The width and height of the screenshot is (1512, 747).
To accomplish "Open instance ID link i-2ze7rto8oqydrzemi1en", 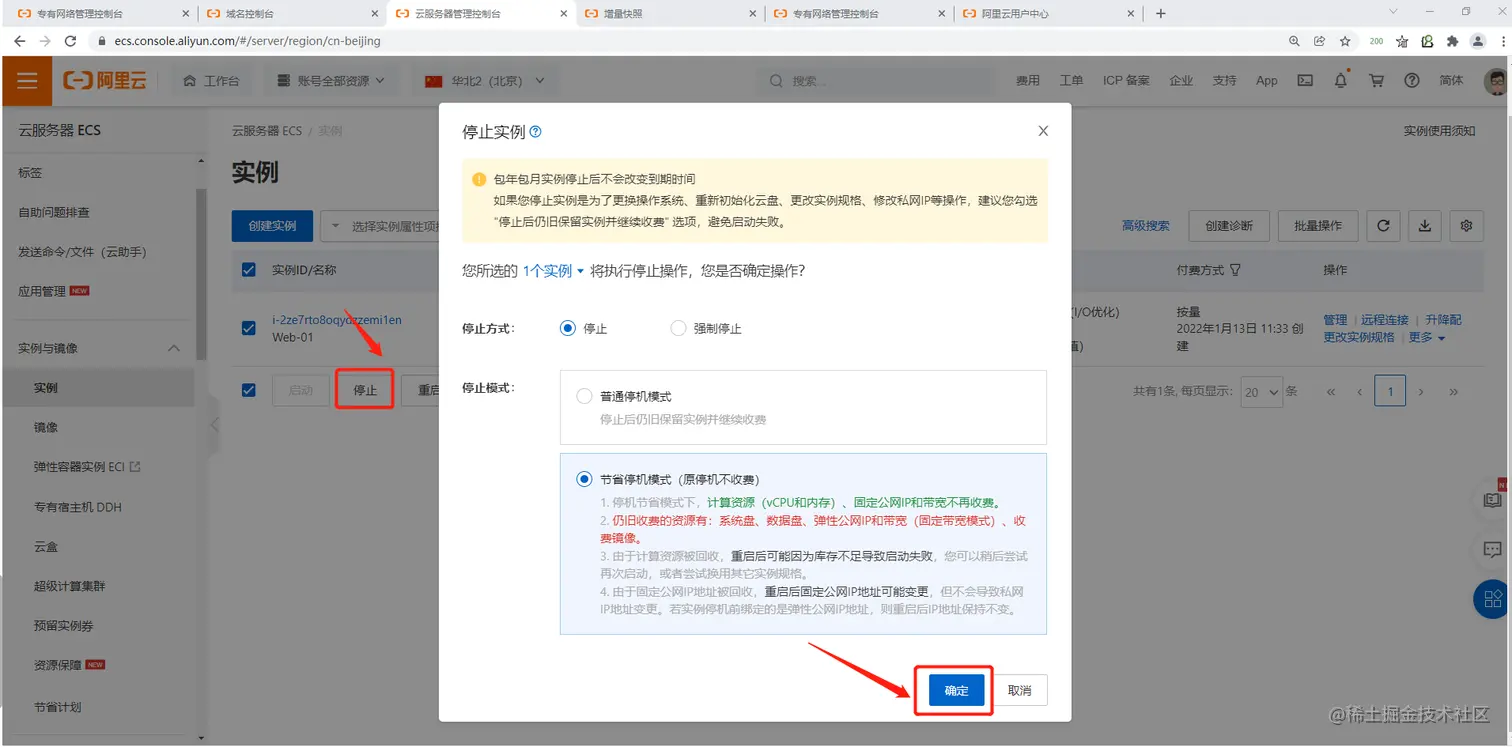I will click(x=337, y=320).
